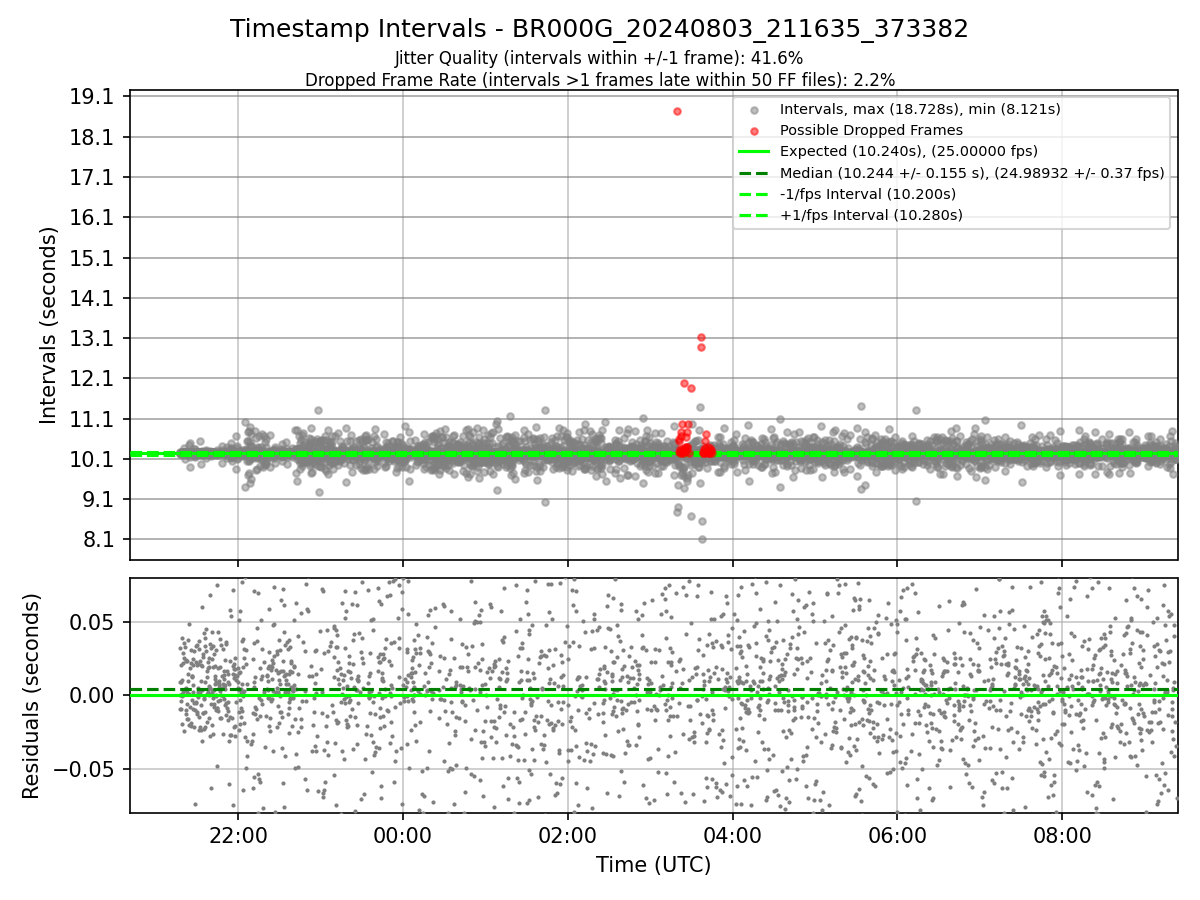Click the Dropped Frame Rate 2.2% subtitle
This screenshot has height=900, width=1200.
(599, 79)
